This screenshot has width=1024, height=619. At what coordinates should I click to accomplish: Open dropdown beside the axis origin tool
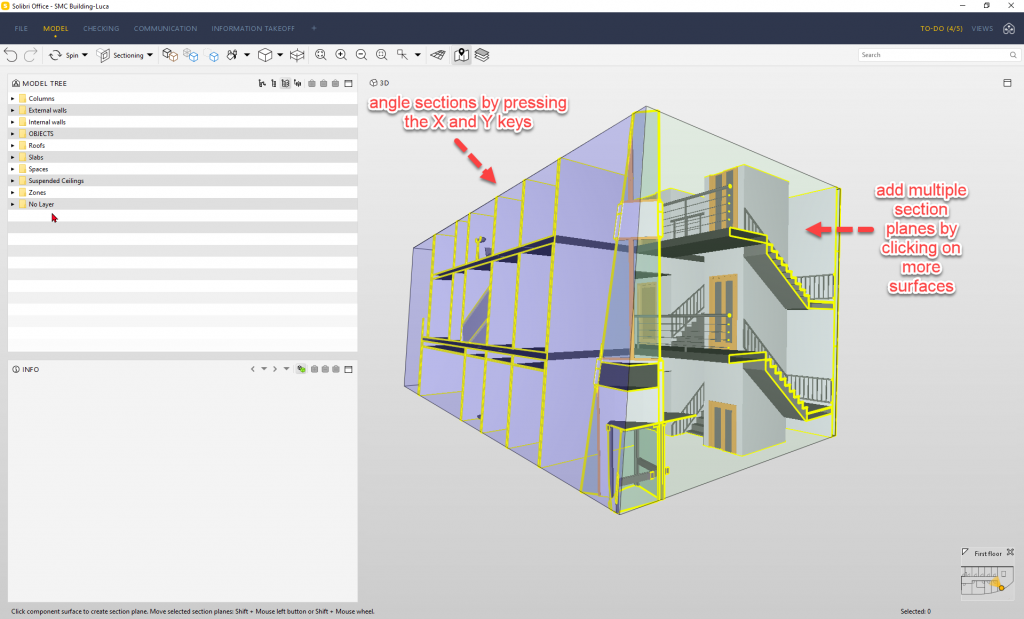click(x=418, y=55)
